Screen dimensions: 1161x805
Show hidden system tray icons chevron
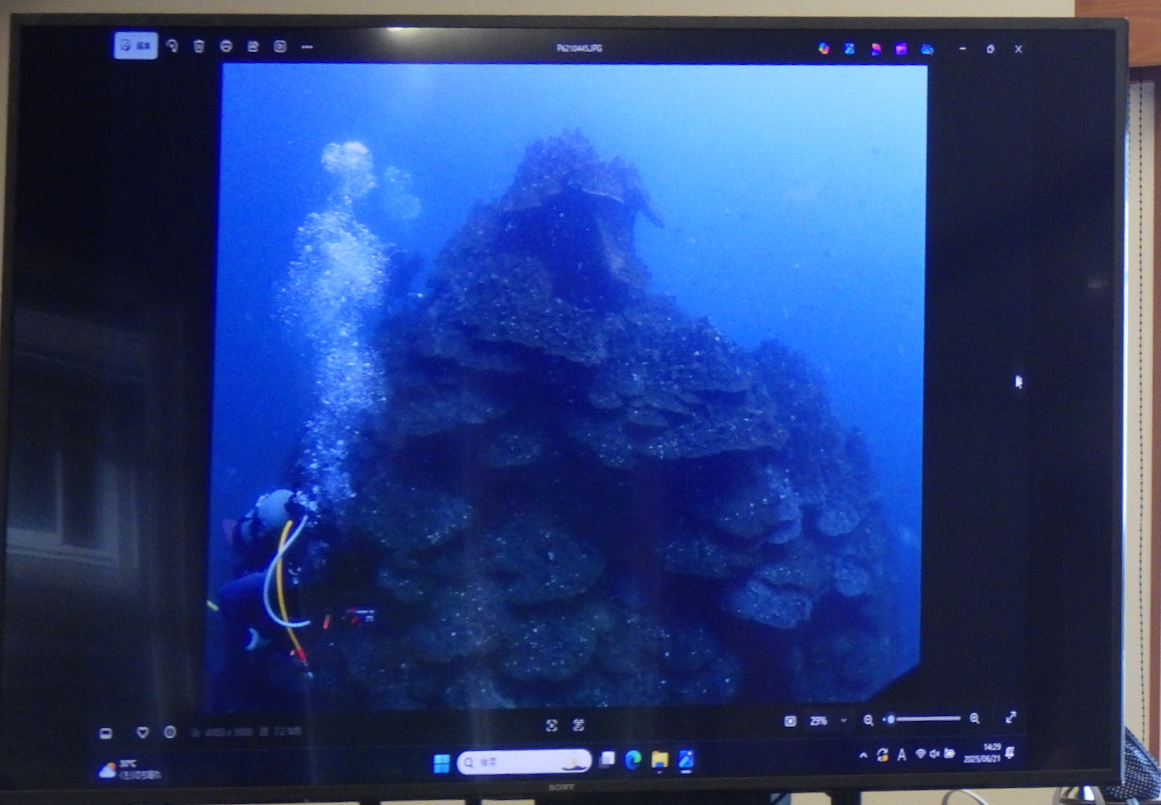pyautogui.click(x=863, y=755)
